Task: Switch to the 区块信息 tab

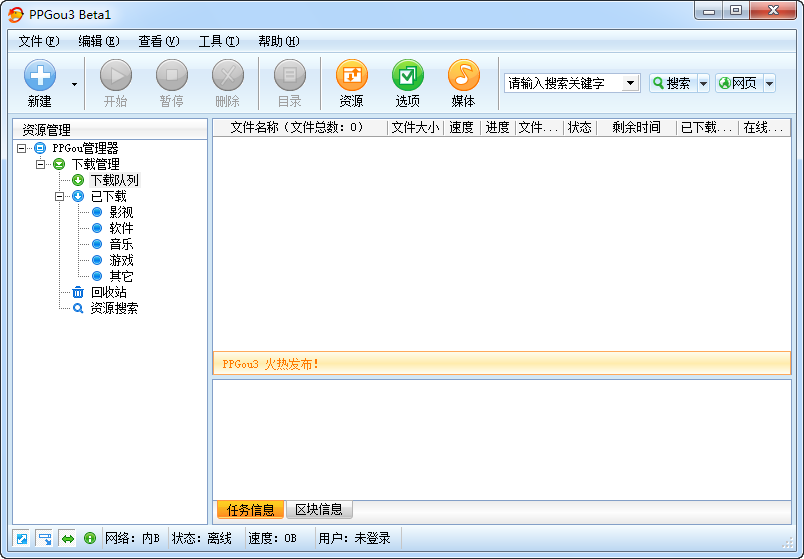Action: click(319, 510)
